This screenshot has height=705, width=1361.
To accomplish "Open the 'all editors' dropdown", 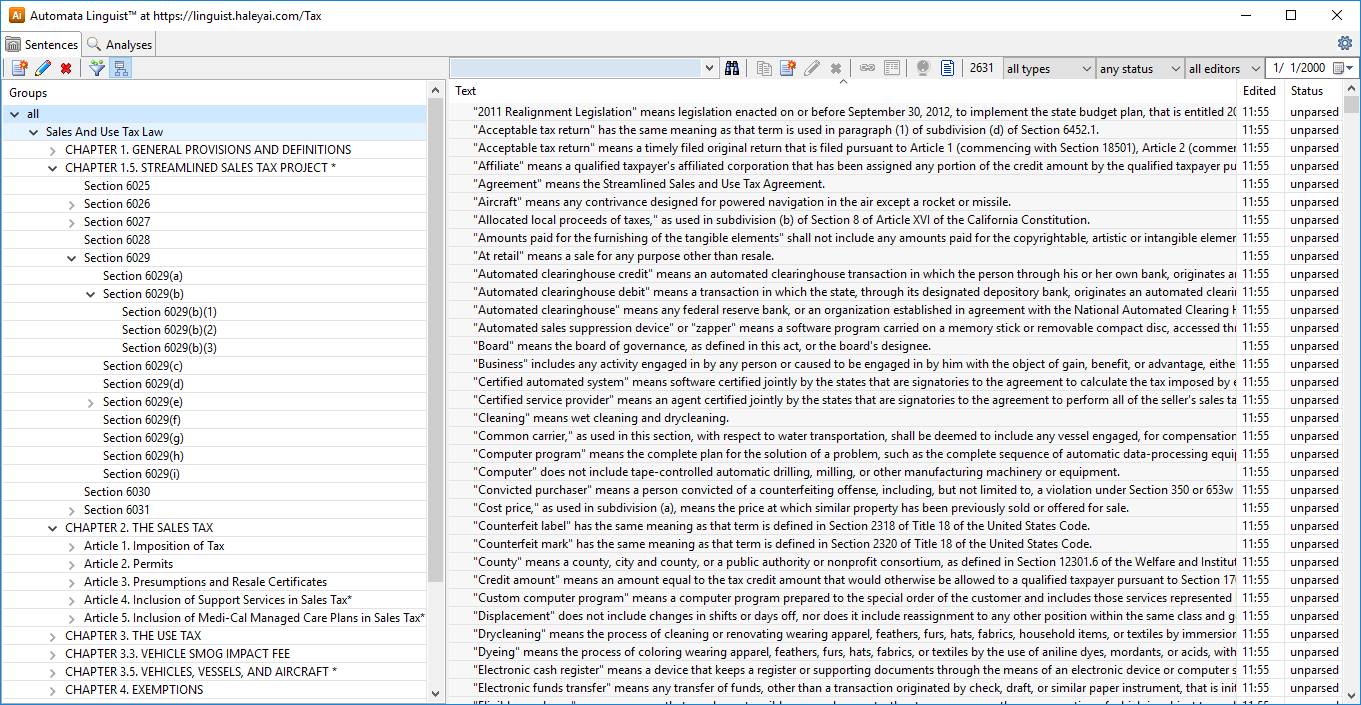I will 1223,68.
